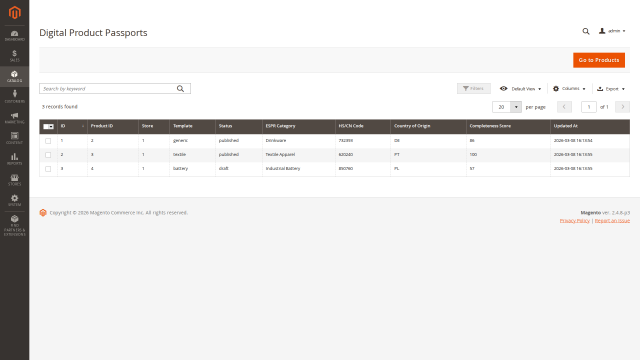Click the current page number field
The width and height of the screenshot is (640, 360).
point(589,107)
